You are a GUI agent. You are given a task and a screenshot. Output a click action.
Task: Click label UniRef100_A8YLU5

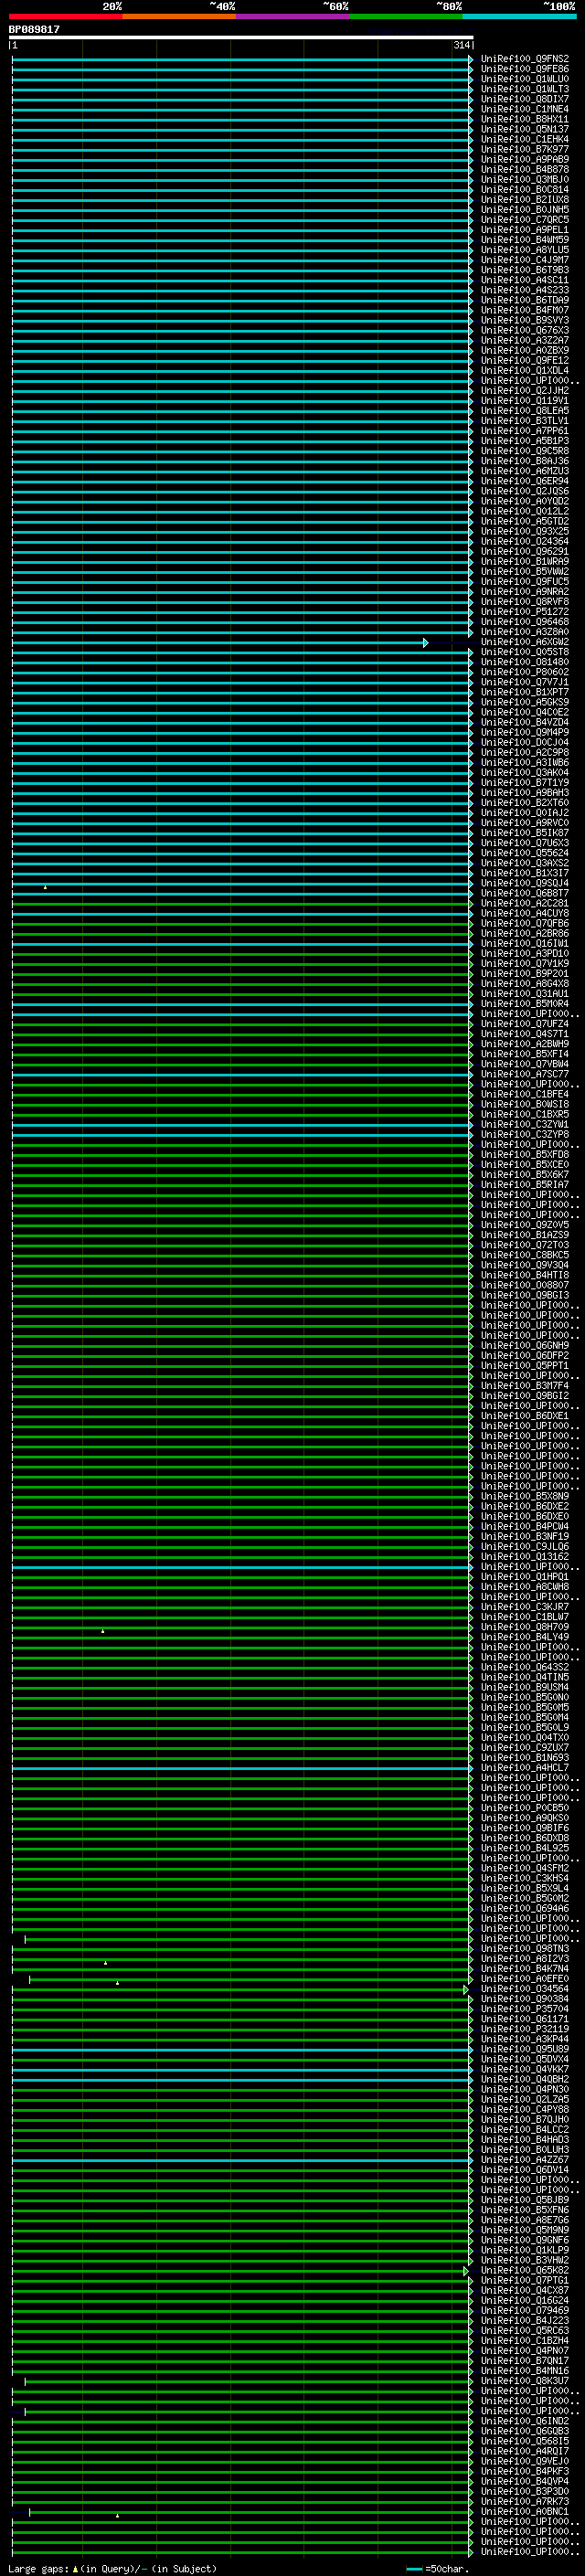click(525, 250)
